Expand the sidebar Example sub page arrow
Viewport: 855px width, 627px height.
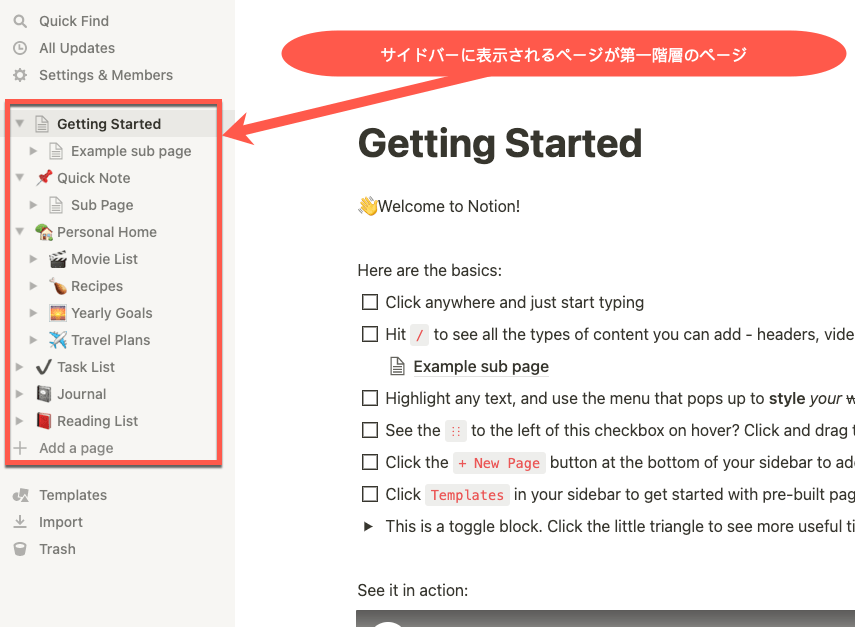coord(33,150)
